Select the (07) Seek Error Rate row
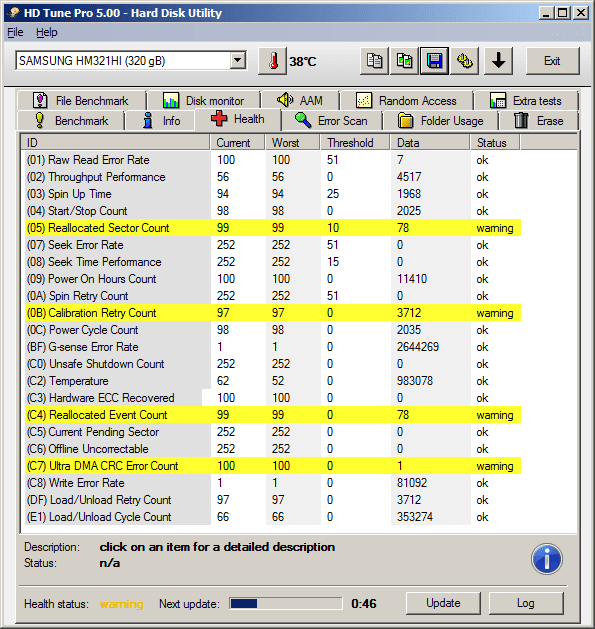This screenshot has height=629, width=595. point(273,245)
